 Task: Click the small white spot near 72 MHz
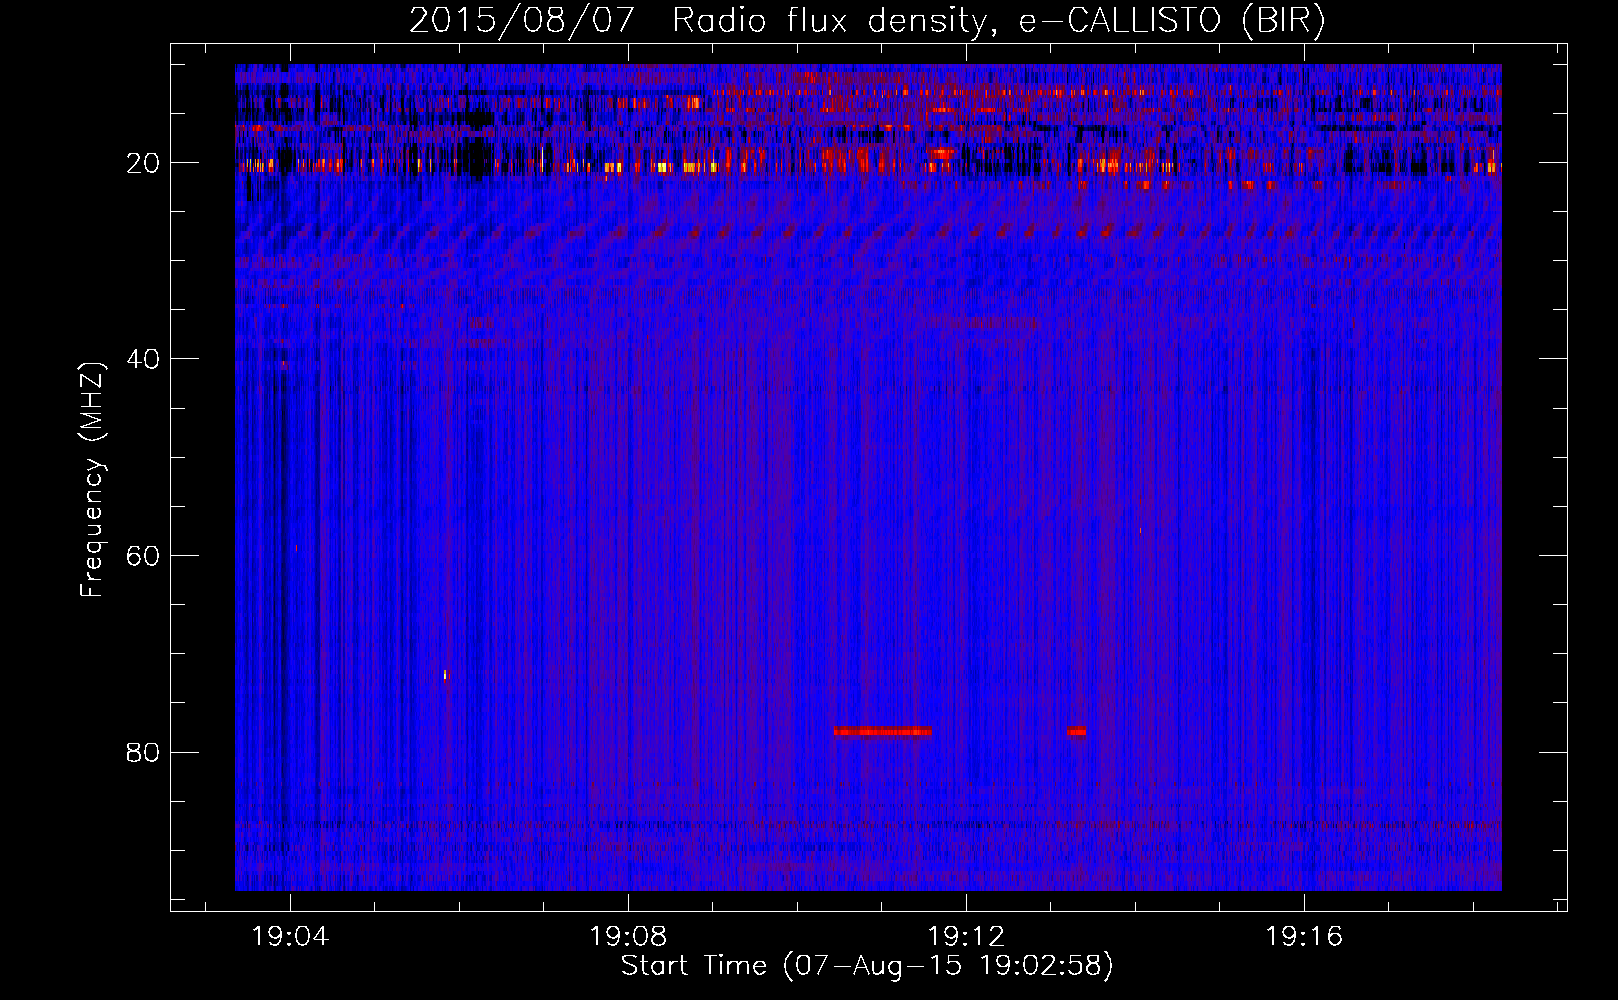point(445,675)
